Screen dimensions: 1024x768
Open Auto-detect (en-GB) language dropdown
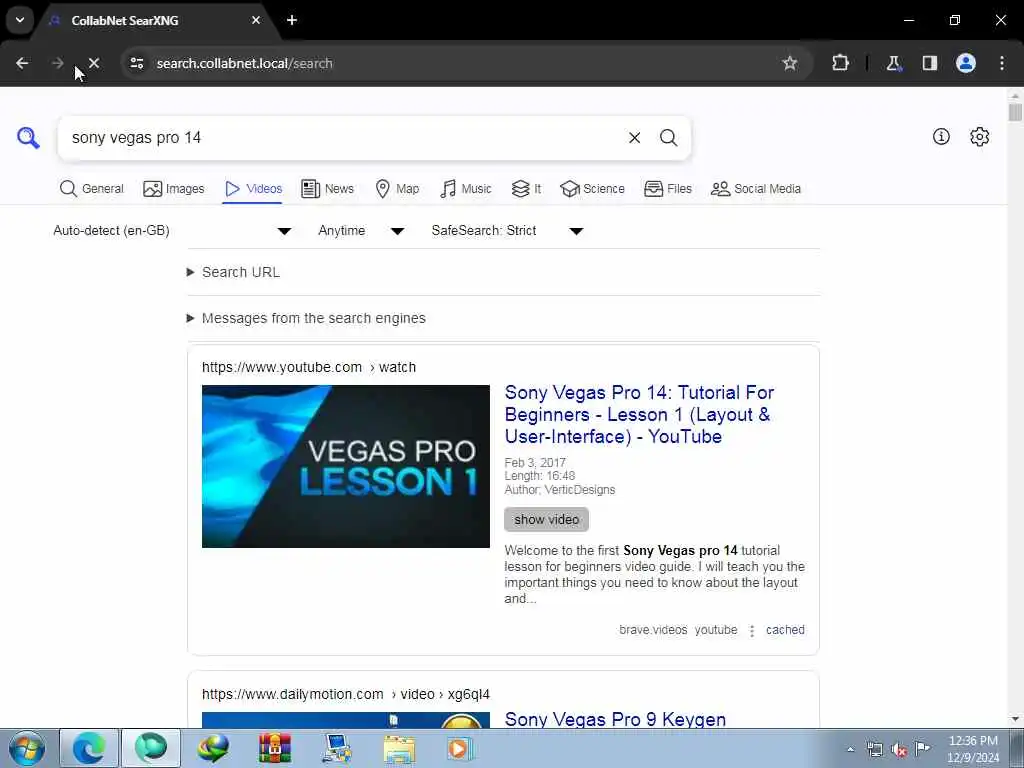pos(172,231)
